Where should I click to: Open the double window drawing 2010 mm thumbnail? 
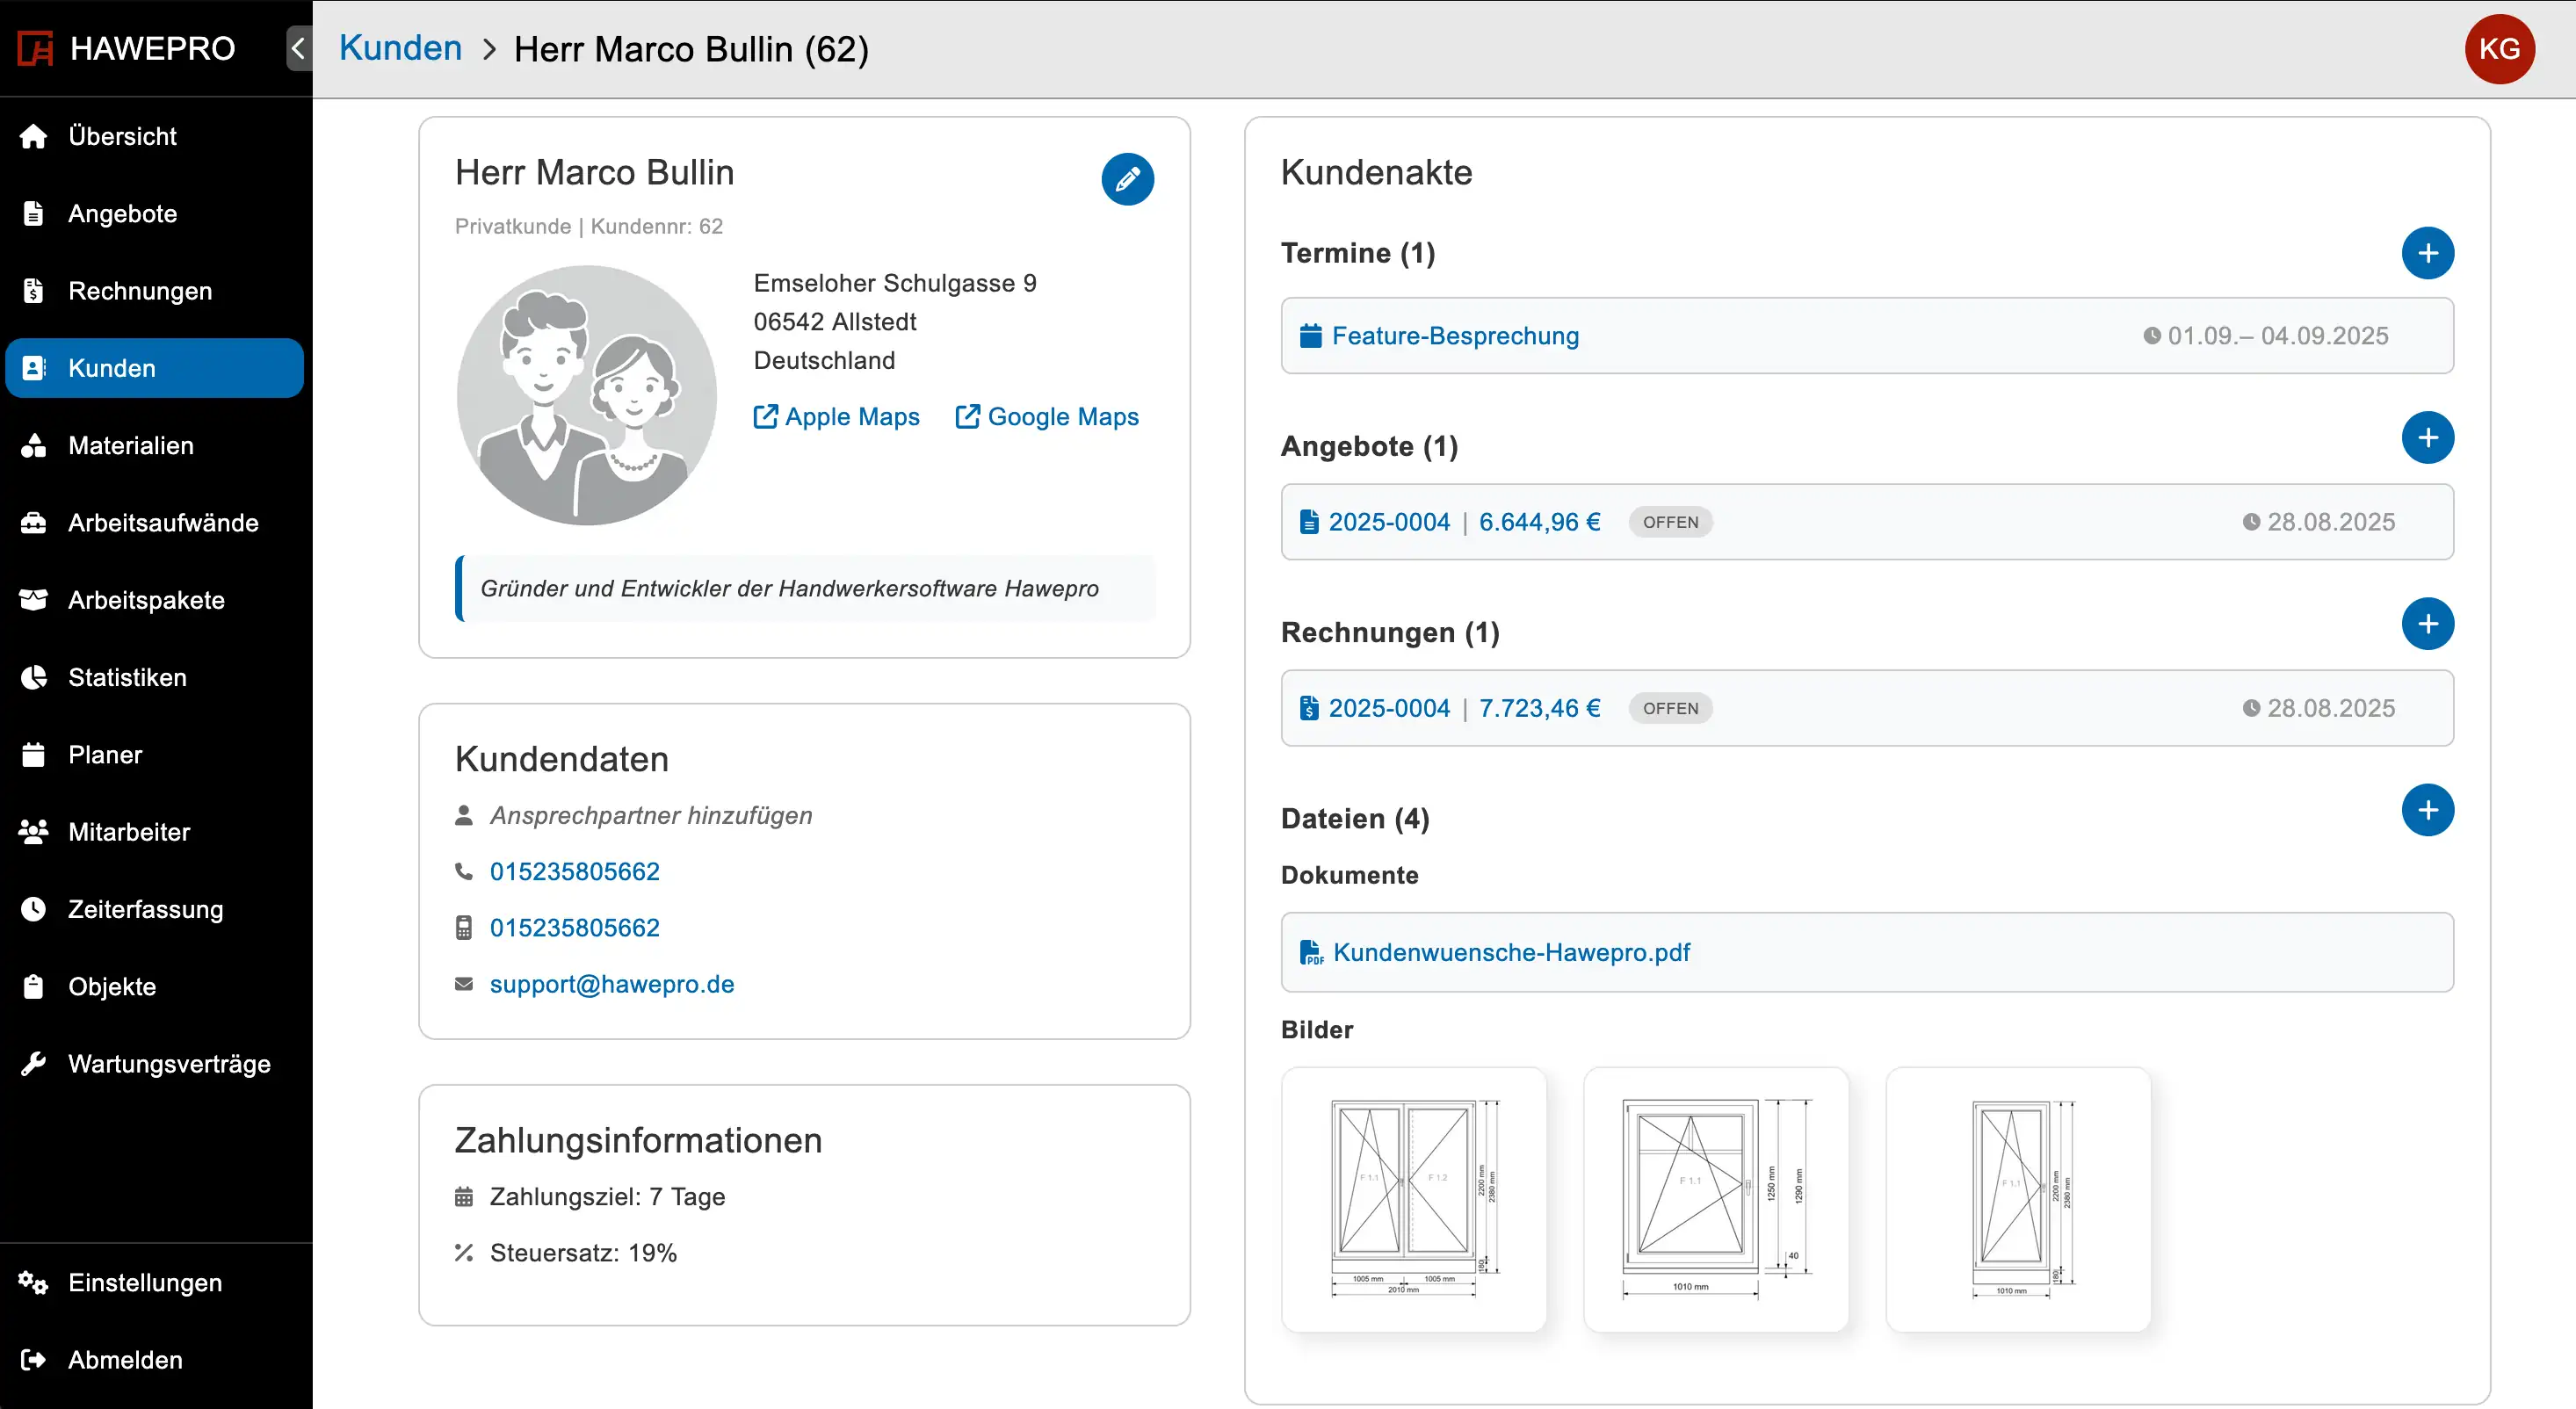(x=1413, y=1199)
